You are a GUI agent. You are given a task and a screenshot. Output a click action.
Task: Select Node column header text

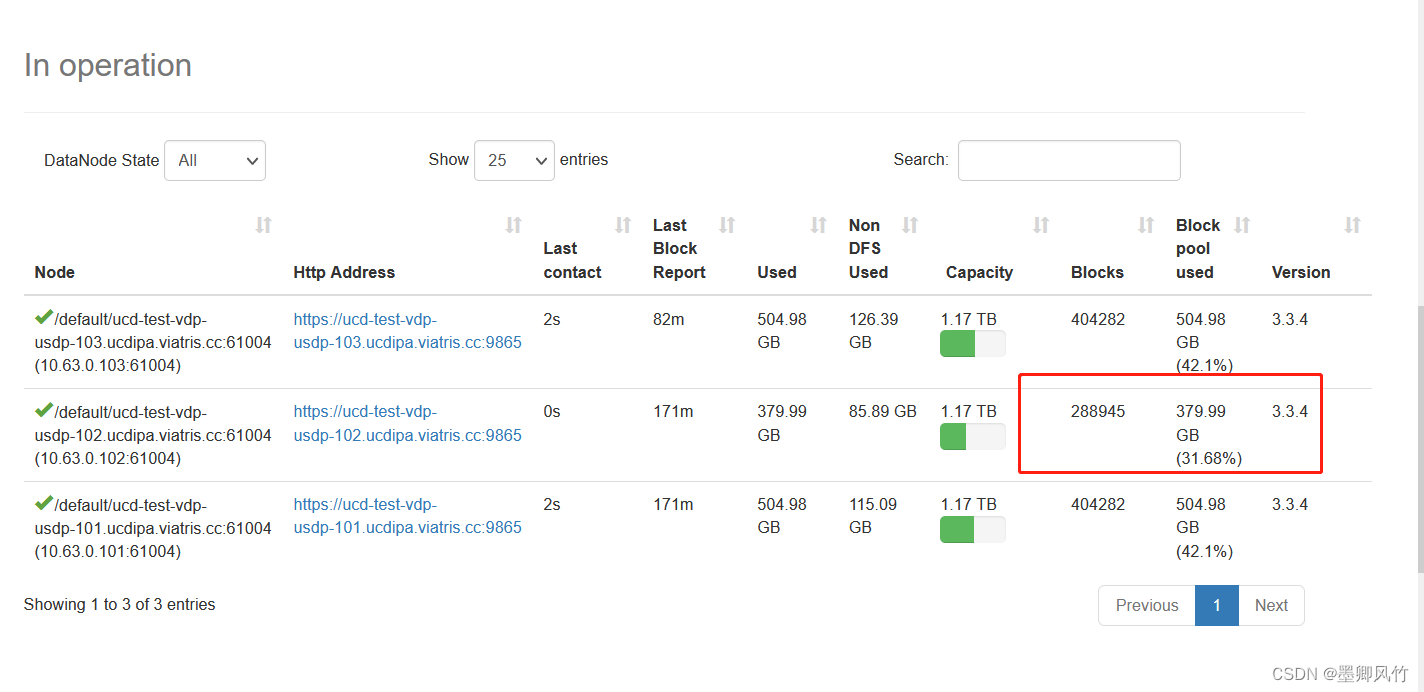55,272
